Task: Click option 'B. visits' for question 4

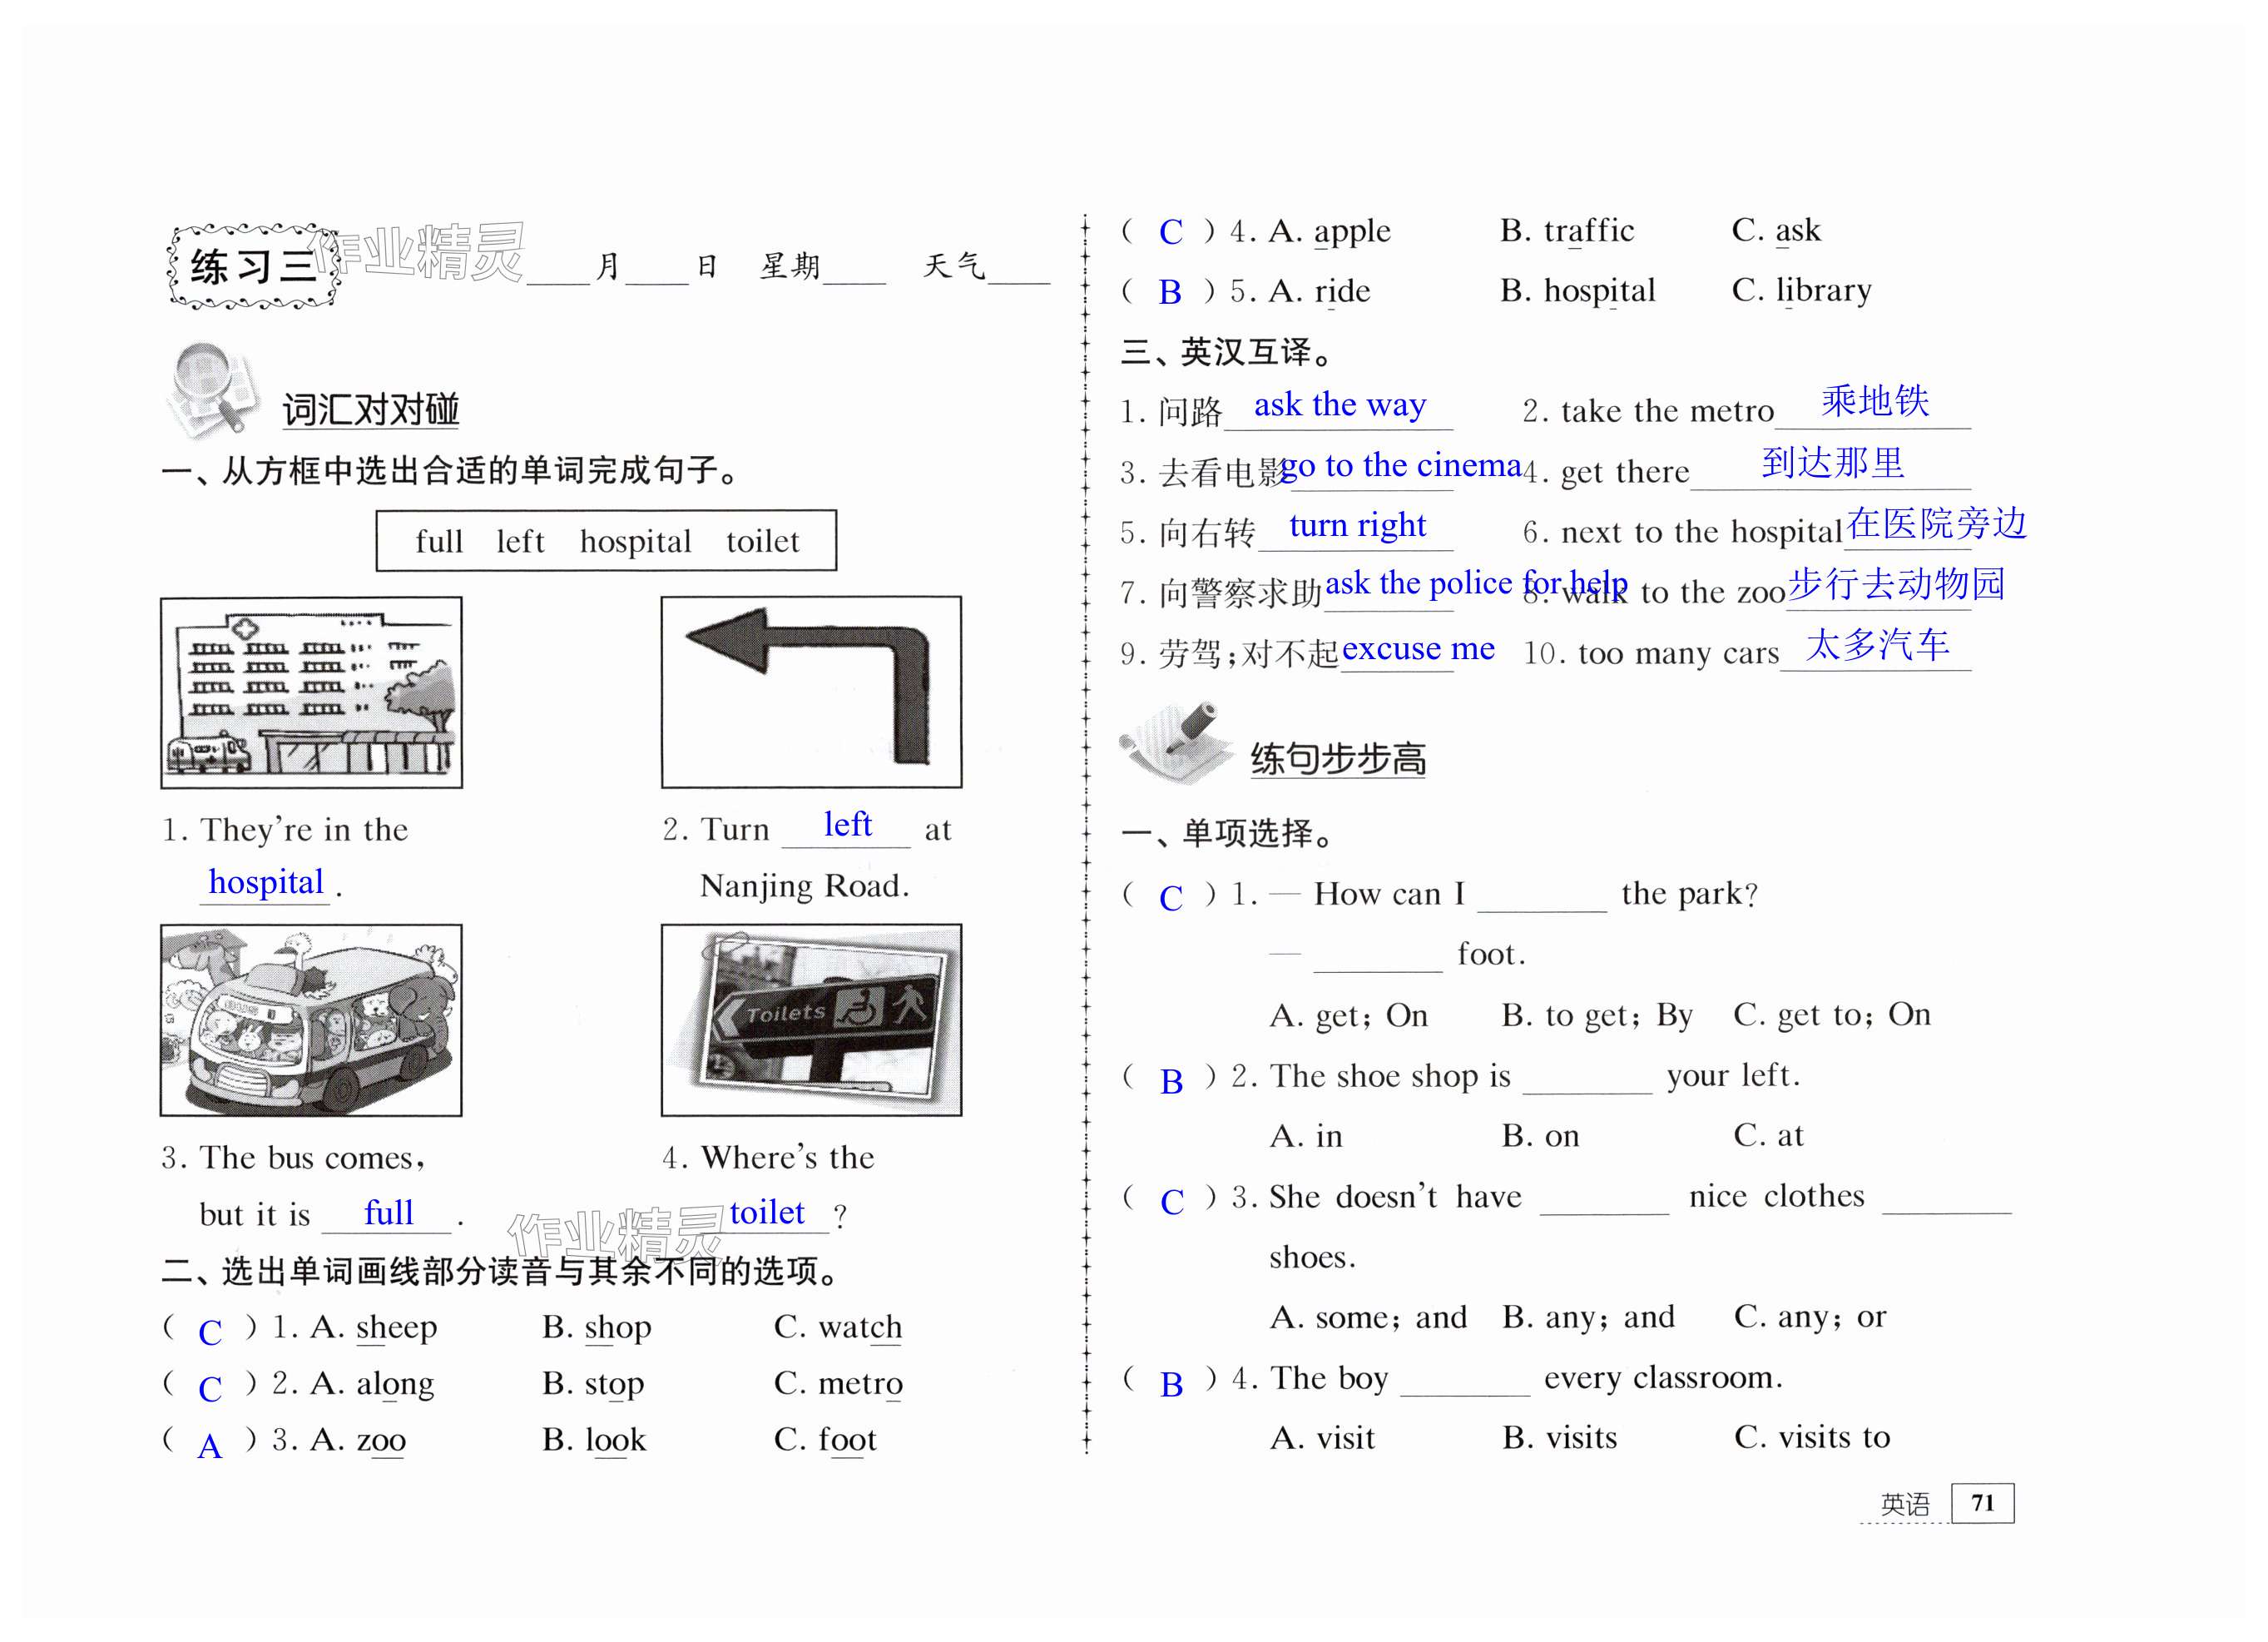Action: (x=1559, y=1438)
